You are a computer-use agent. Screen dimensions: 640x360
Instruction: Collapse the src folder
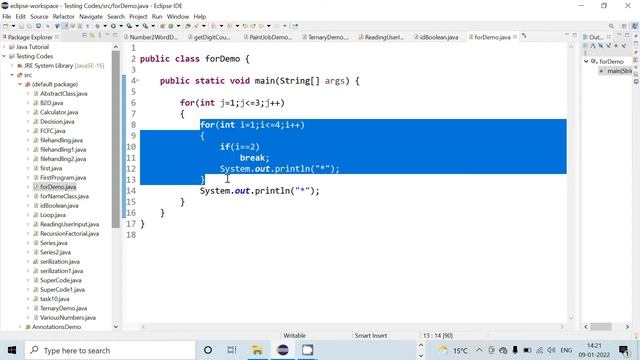pyautogui.click(x=12, y=75)
